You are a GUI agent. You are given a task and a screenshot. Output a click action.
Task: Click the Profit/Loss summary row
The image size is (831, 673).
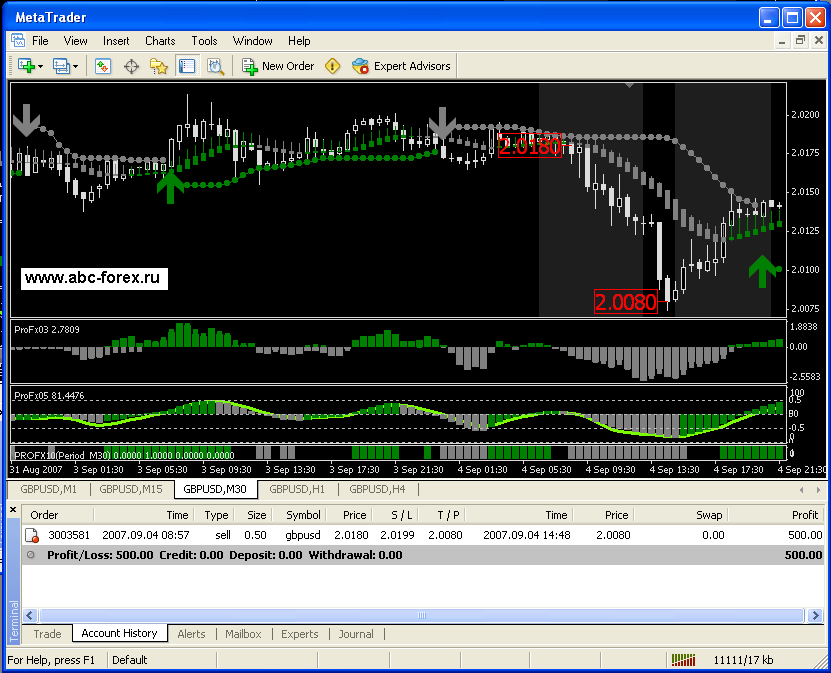click(423, 555)
